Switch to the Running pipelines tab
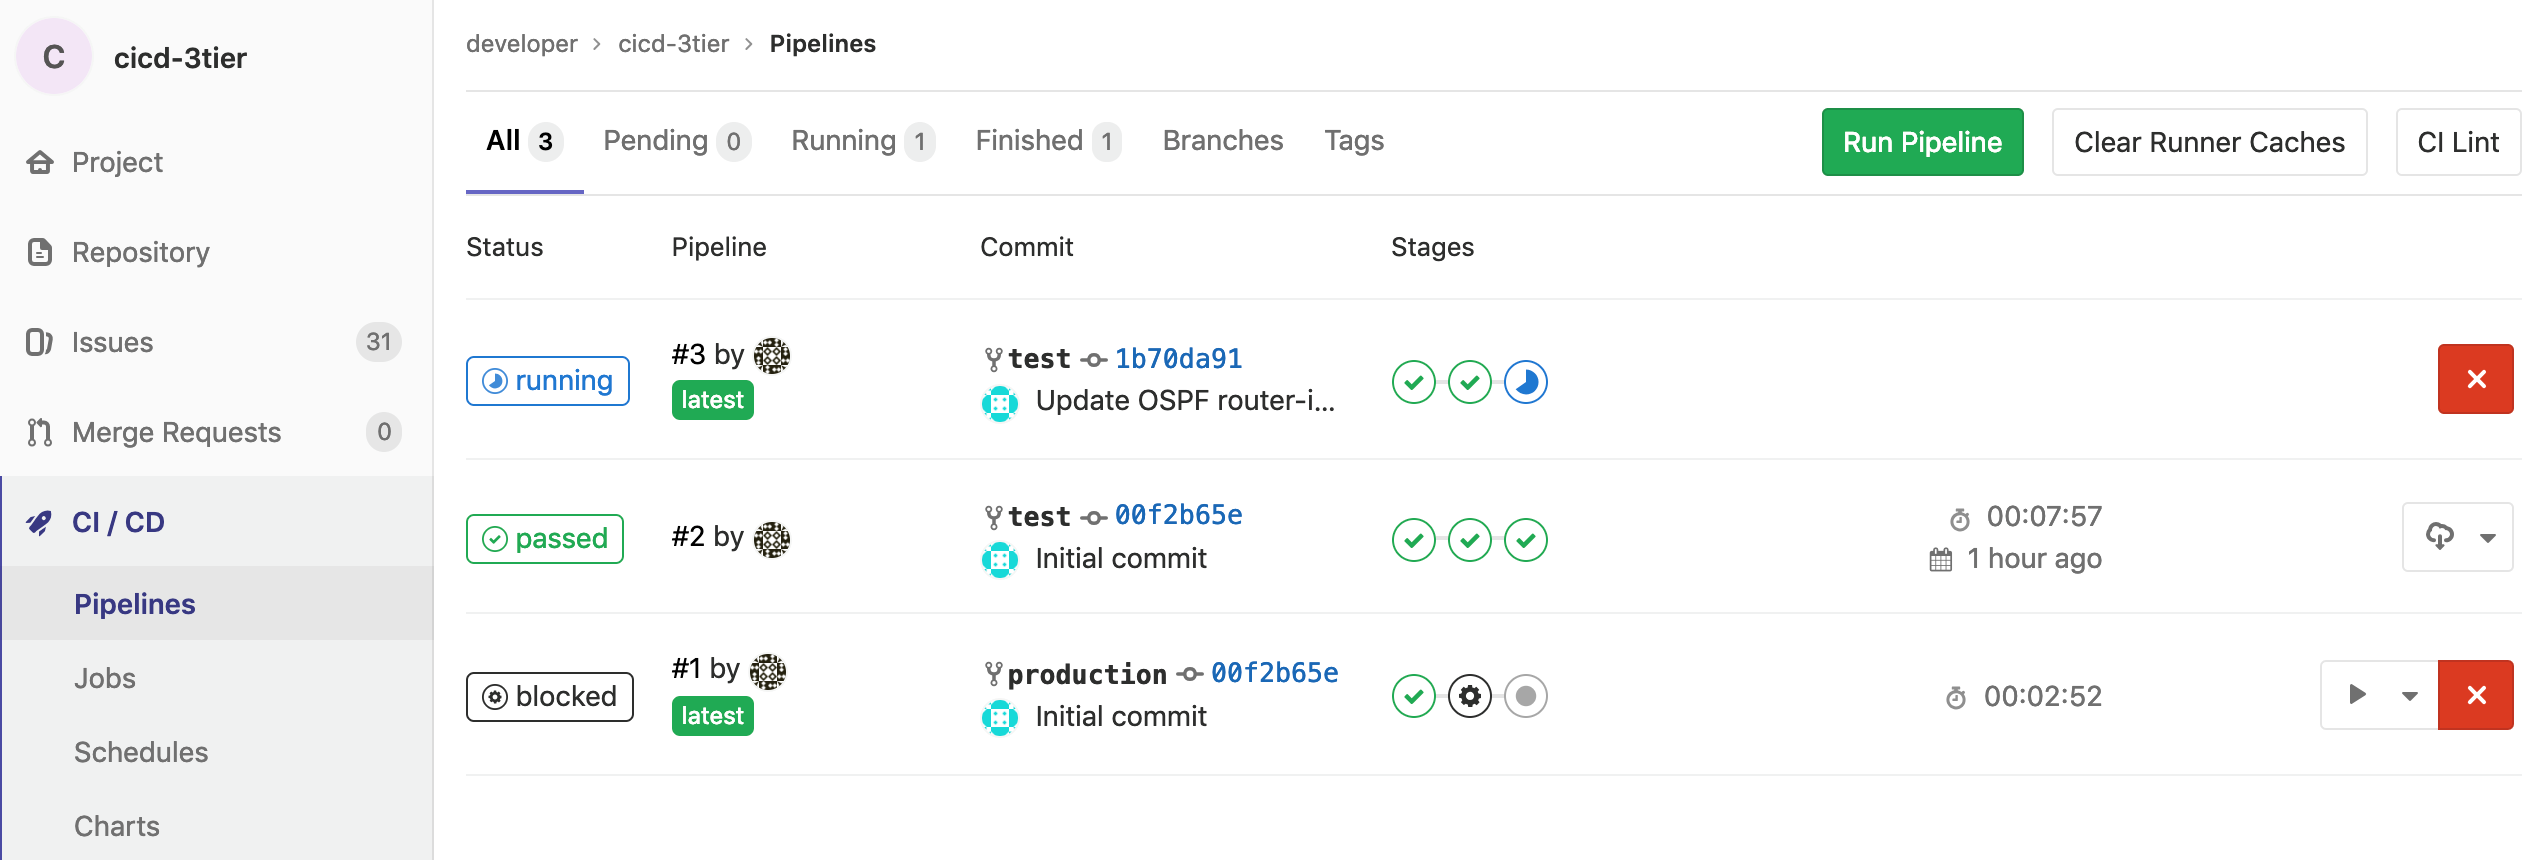 (x=861, y=141)
